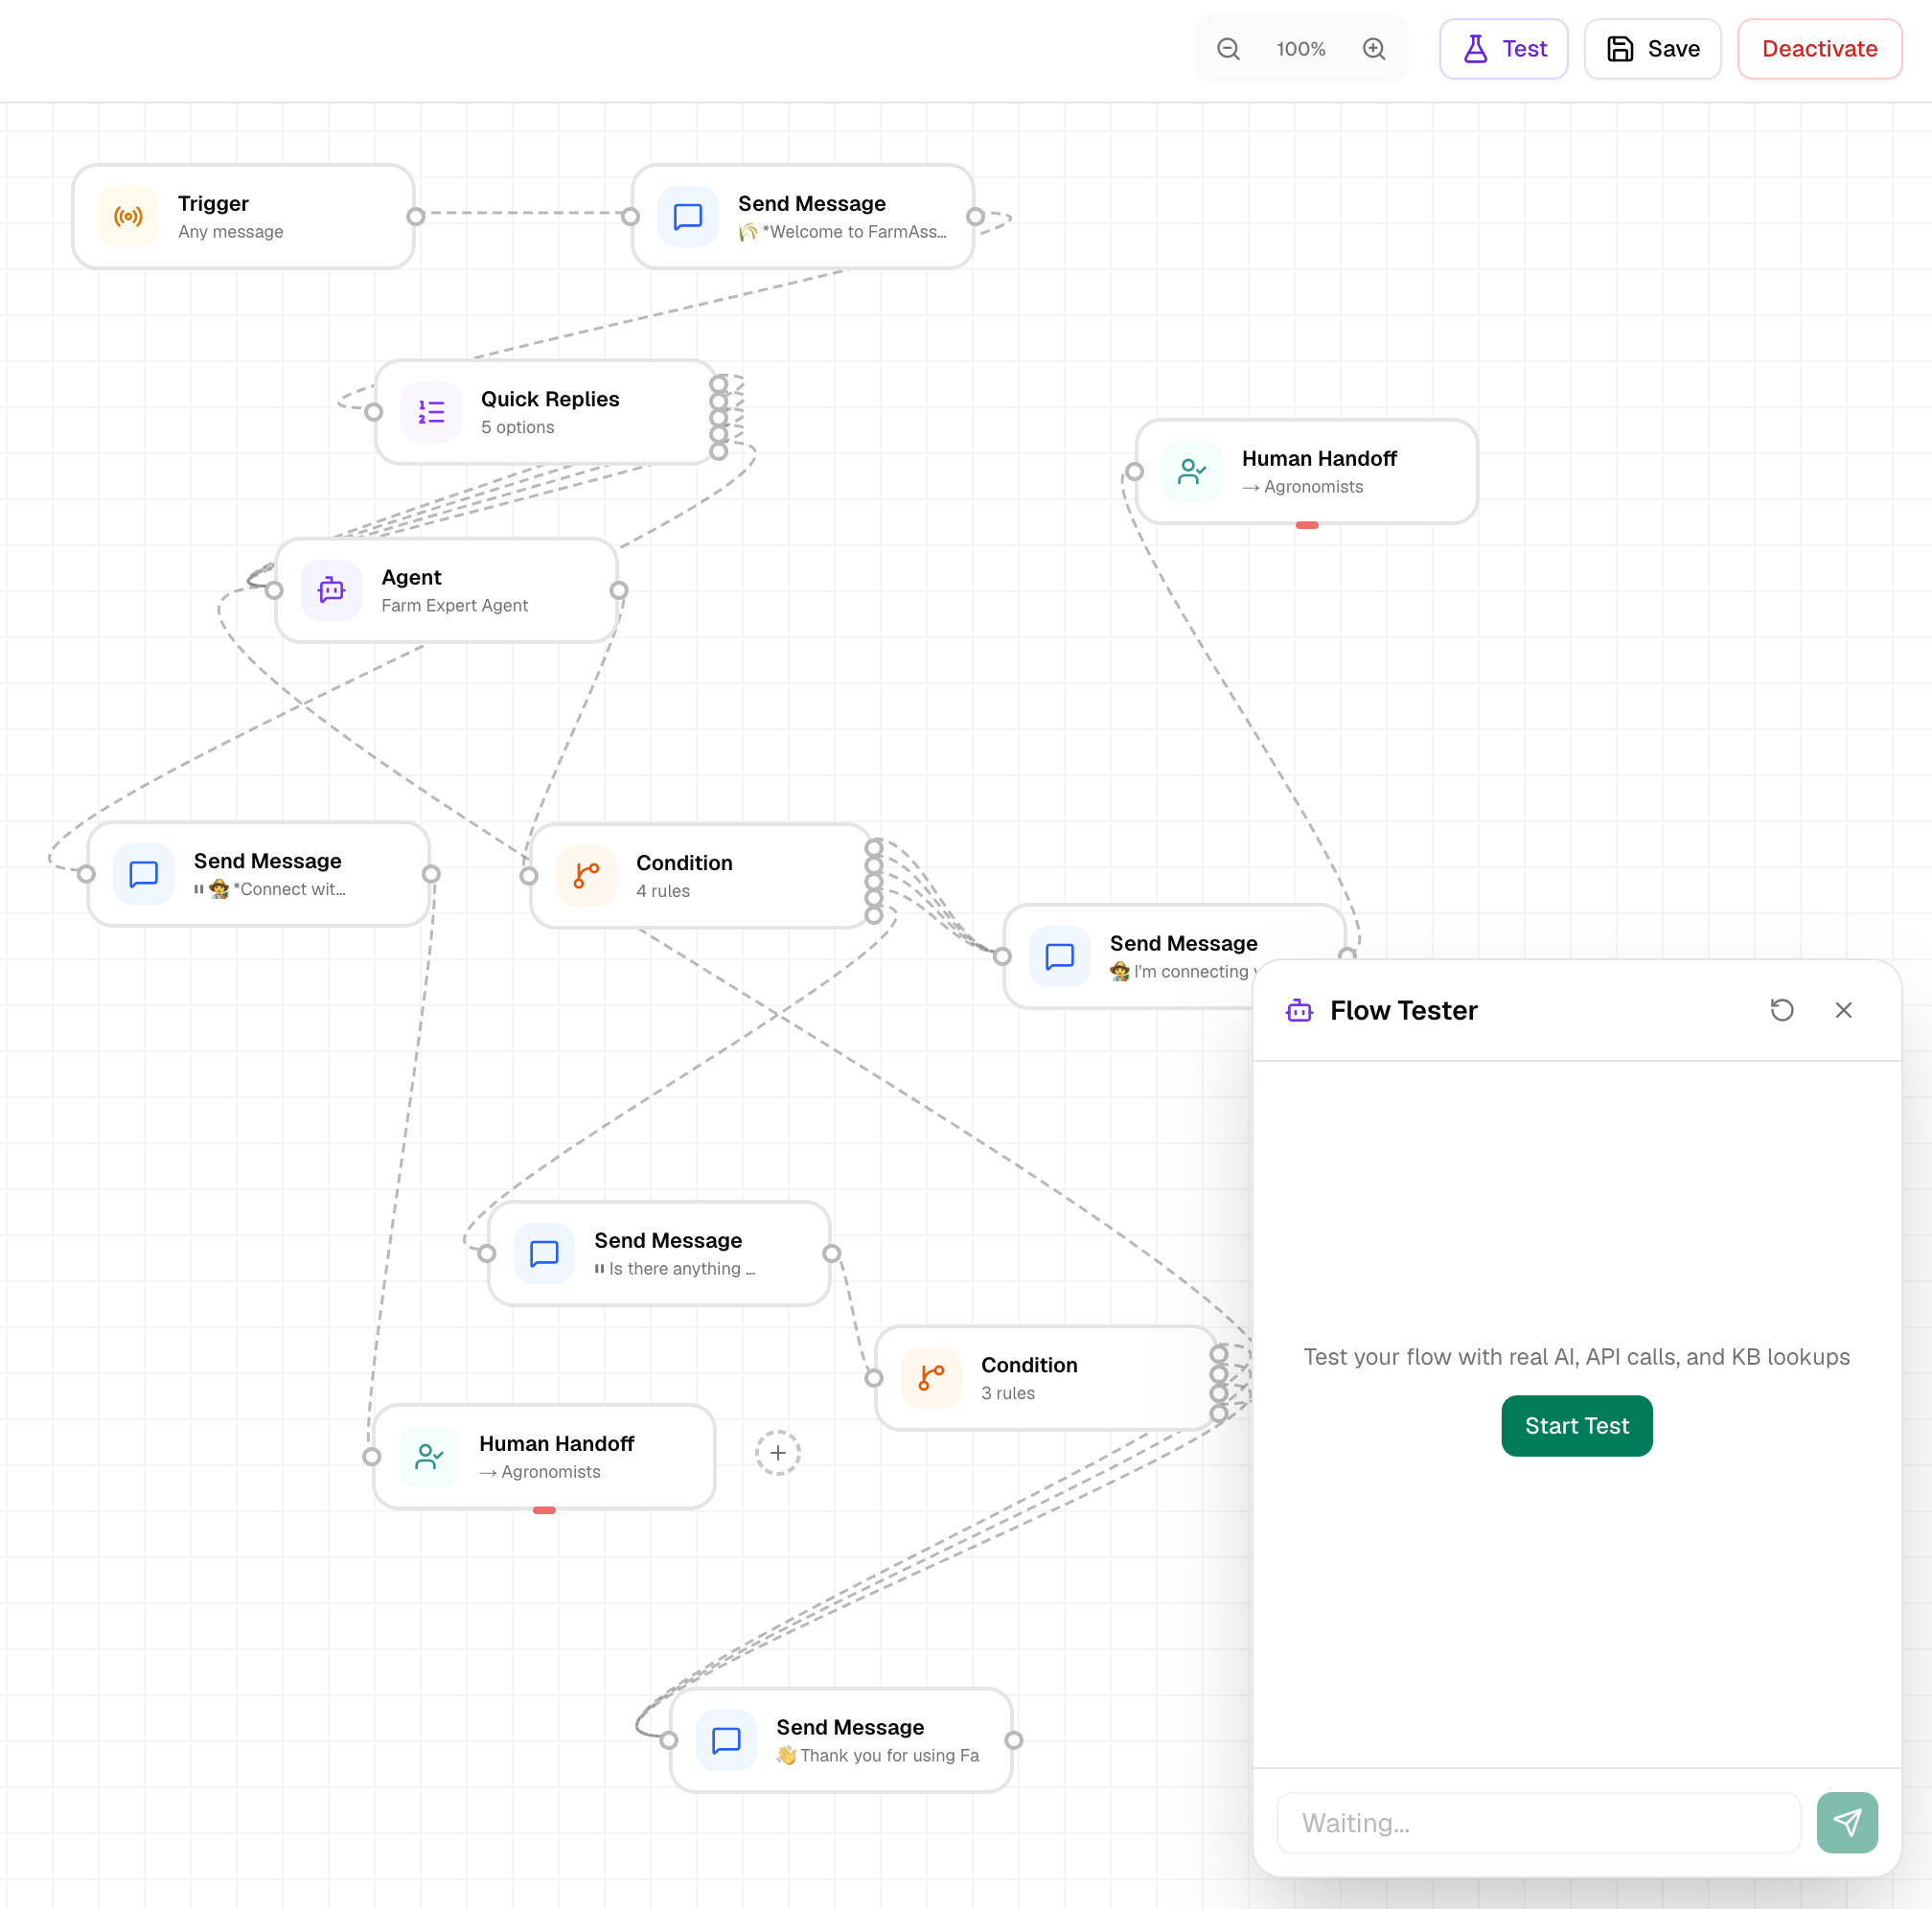Click the Deactivate button
This screenshot has width=1932, height=1909.
point(1819,49)
